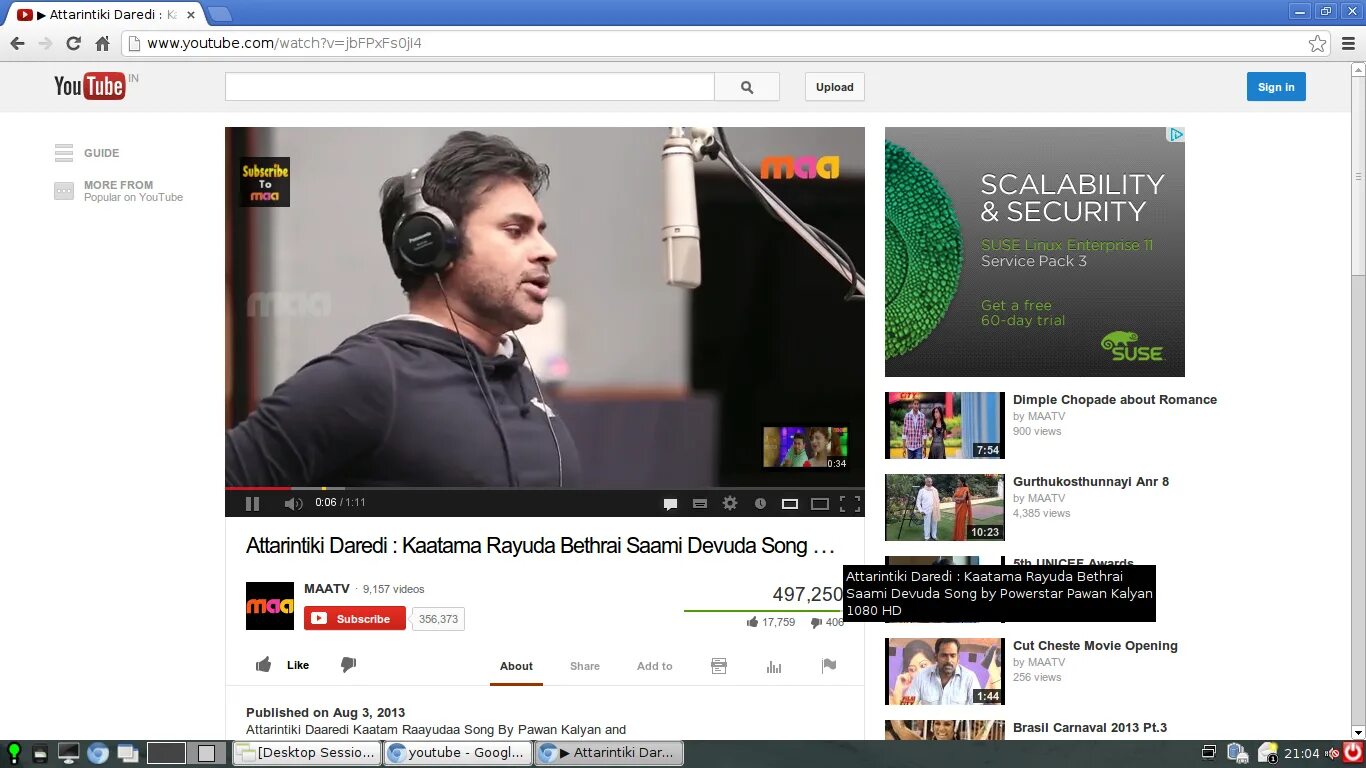Show video statistics bar-chart icon

coord(774,666)
